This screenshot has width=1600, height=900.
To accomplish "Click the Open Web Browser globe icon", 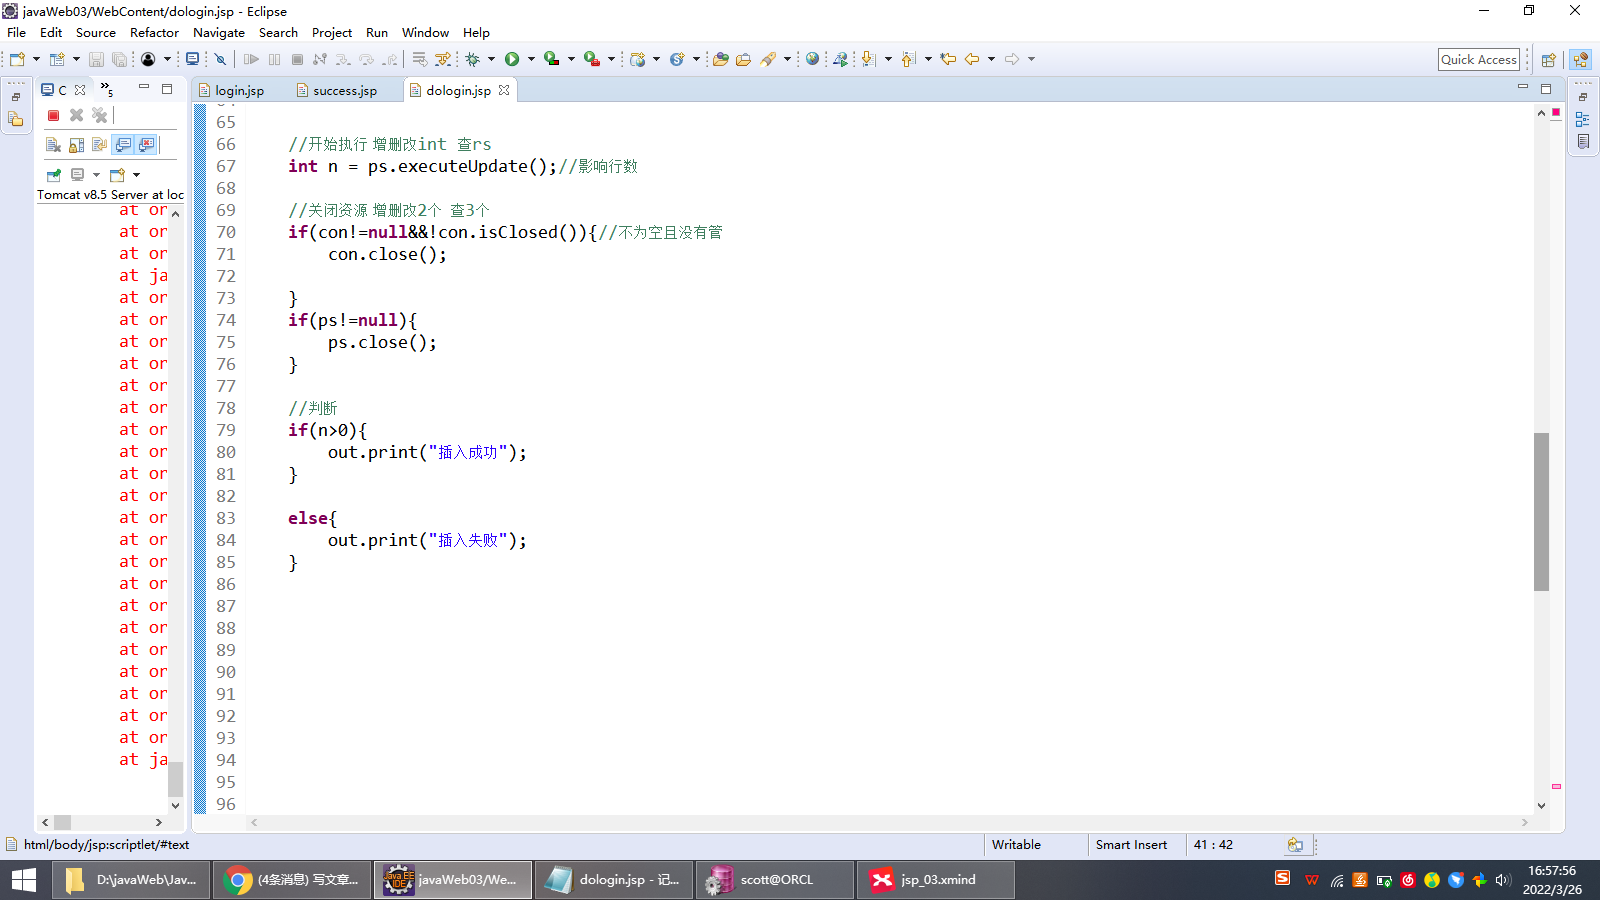I will point(812,59).
